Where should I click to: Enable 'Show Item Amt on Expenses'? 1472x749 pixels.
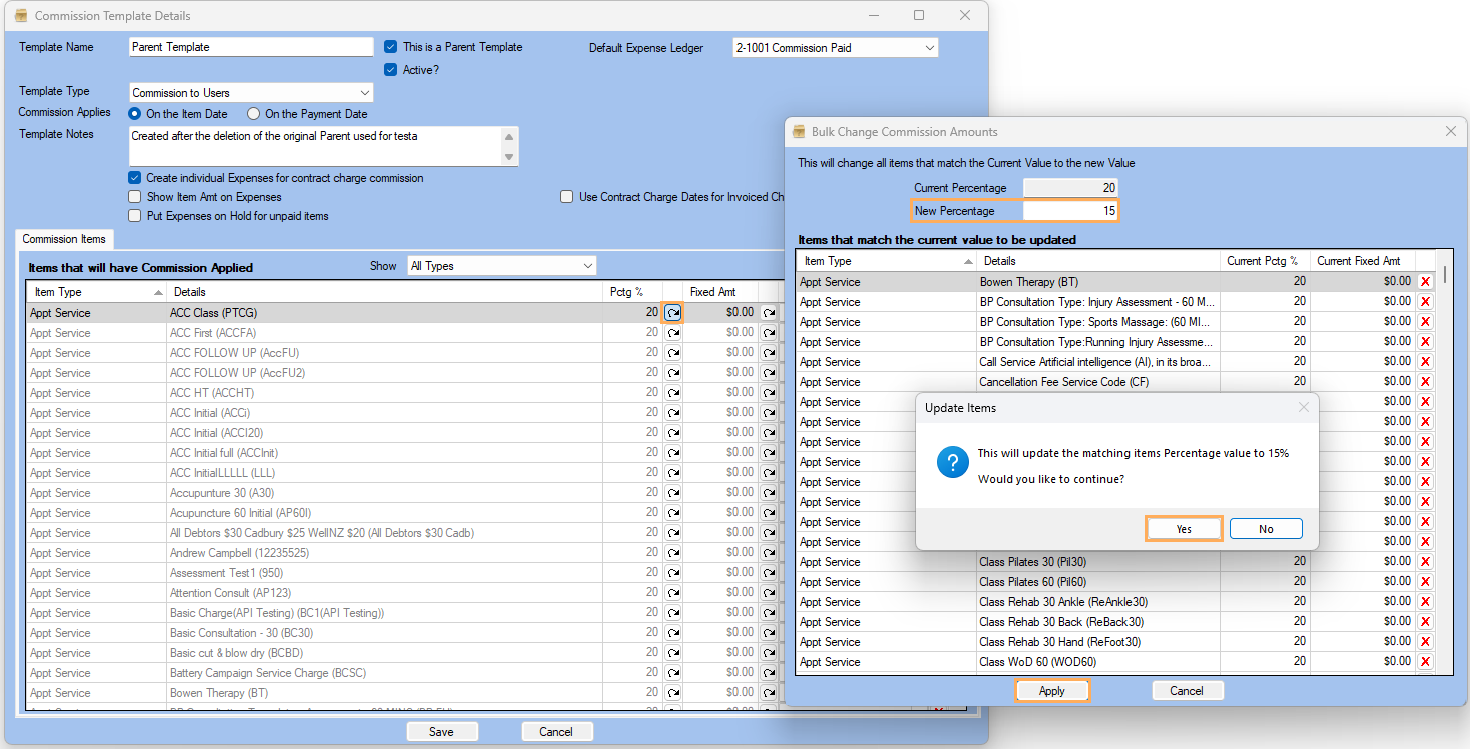(x=135, y=197)
